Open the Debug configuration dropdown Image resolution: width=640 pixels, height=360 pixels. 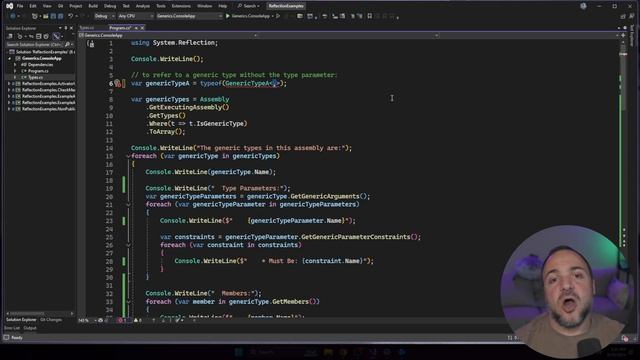click(104, 16)
